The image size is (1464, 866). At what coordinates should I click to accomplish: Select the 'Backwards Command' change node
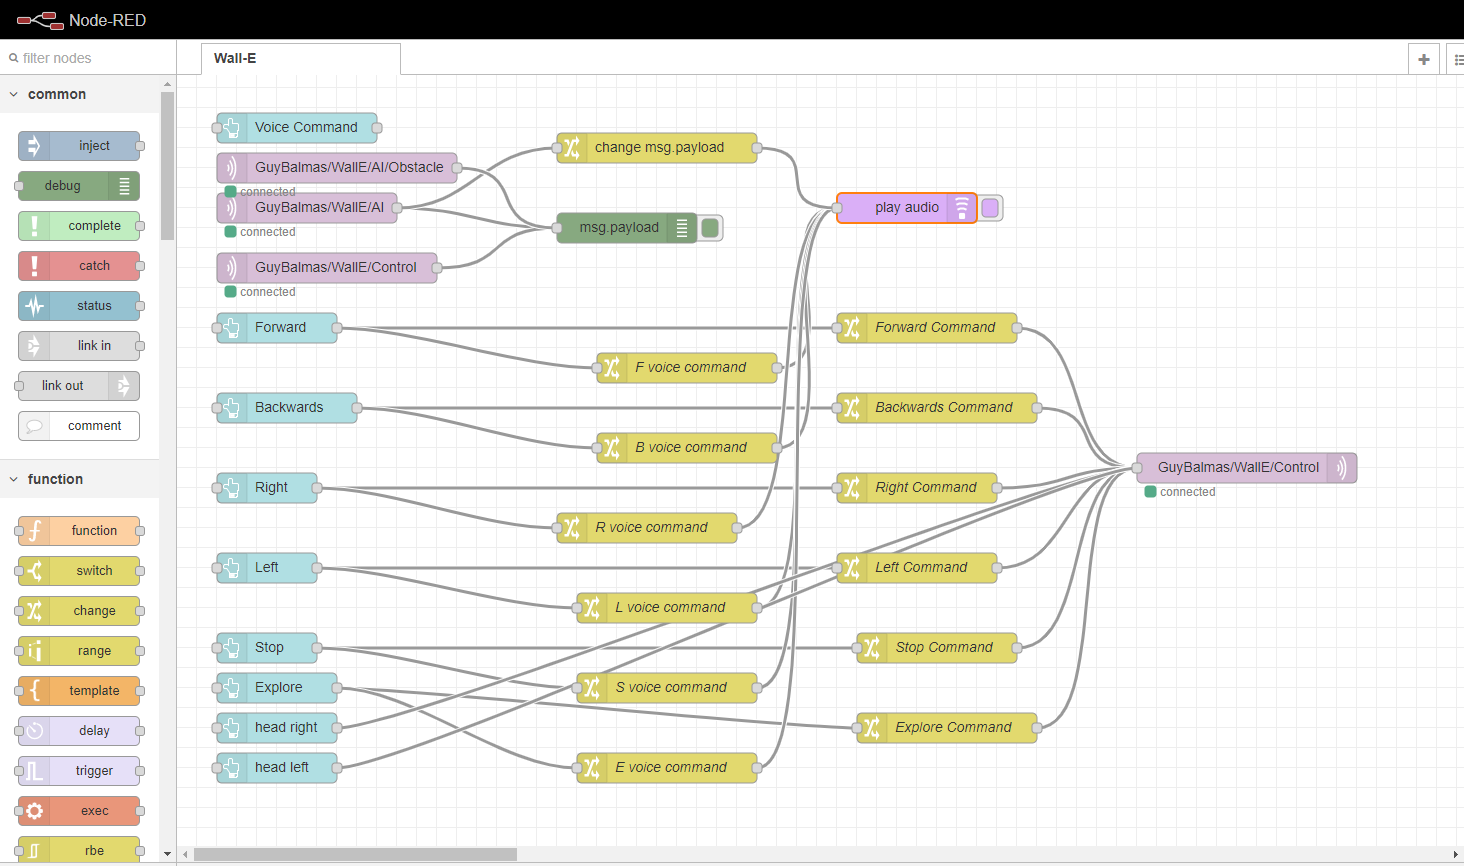pos(937,408)
